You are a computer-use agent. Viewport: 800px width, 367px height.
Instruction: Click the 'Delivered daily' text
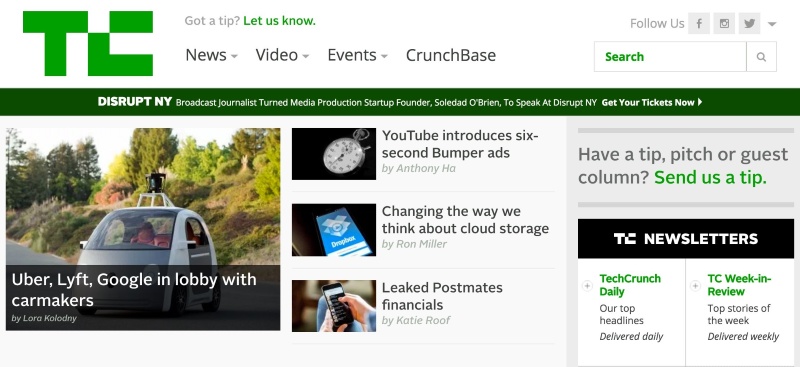pyautogui.click(x=631, y=337)
